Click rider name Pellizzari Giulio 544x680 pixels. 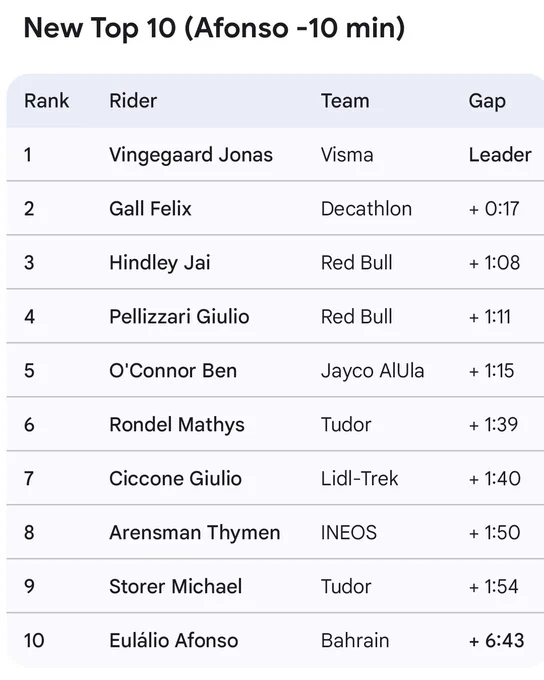click(179, 317)
